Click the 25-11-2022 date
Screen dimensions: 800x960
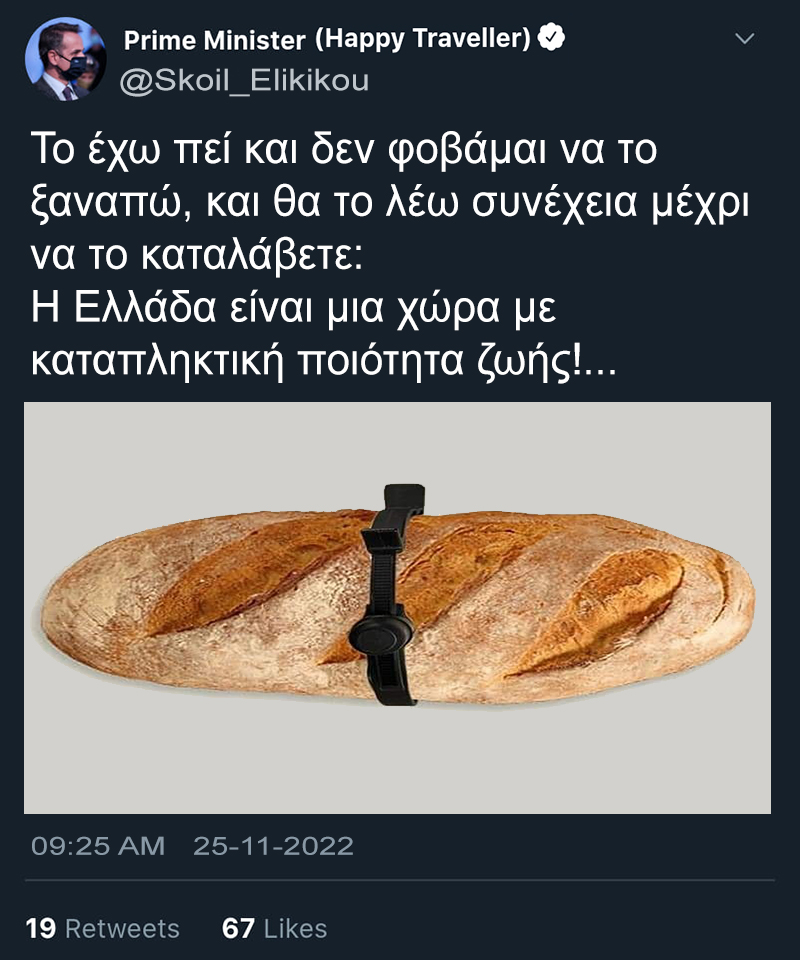274,846
